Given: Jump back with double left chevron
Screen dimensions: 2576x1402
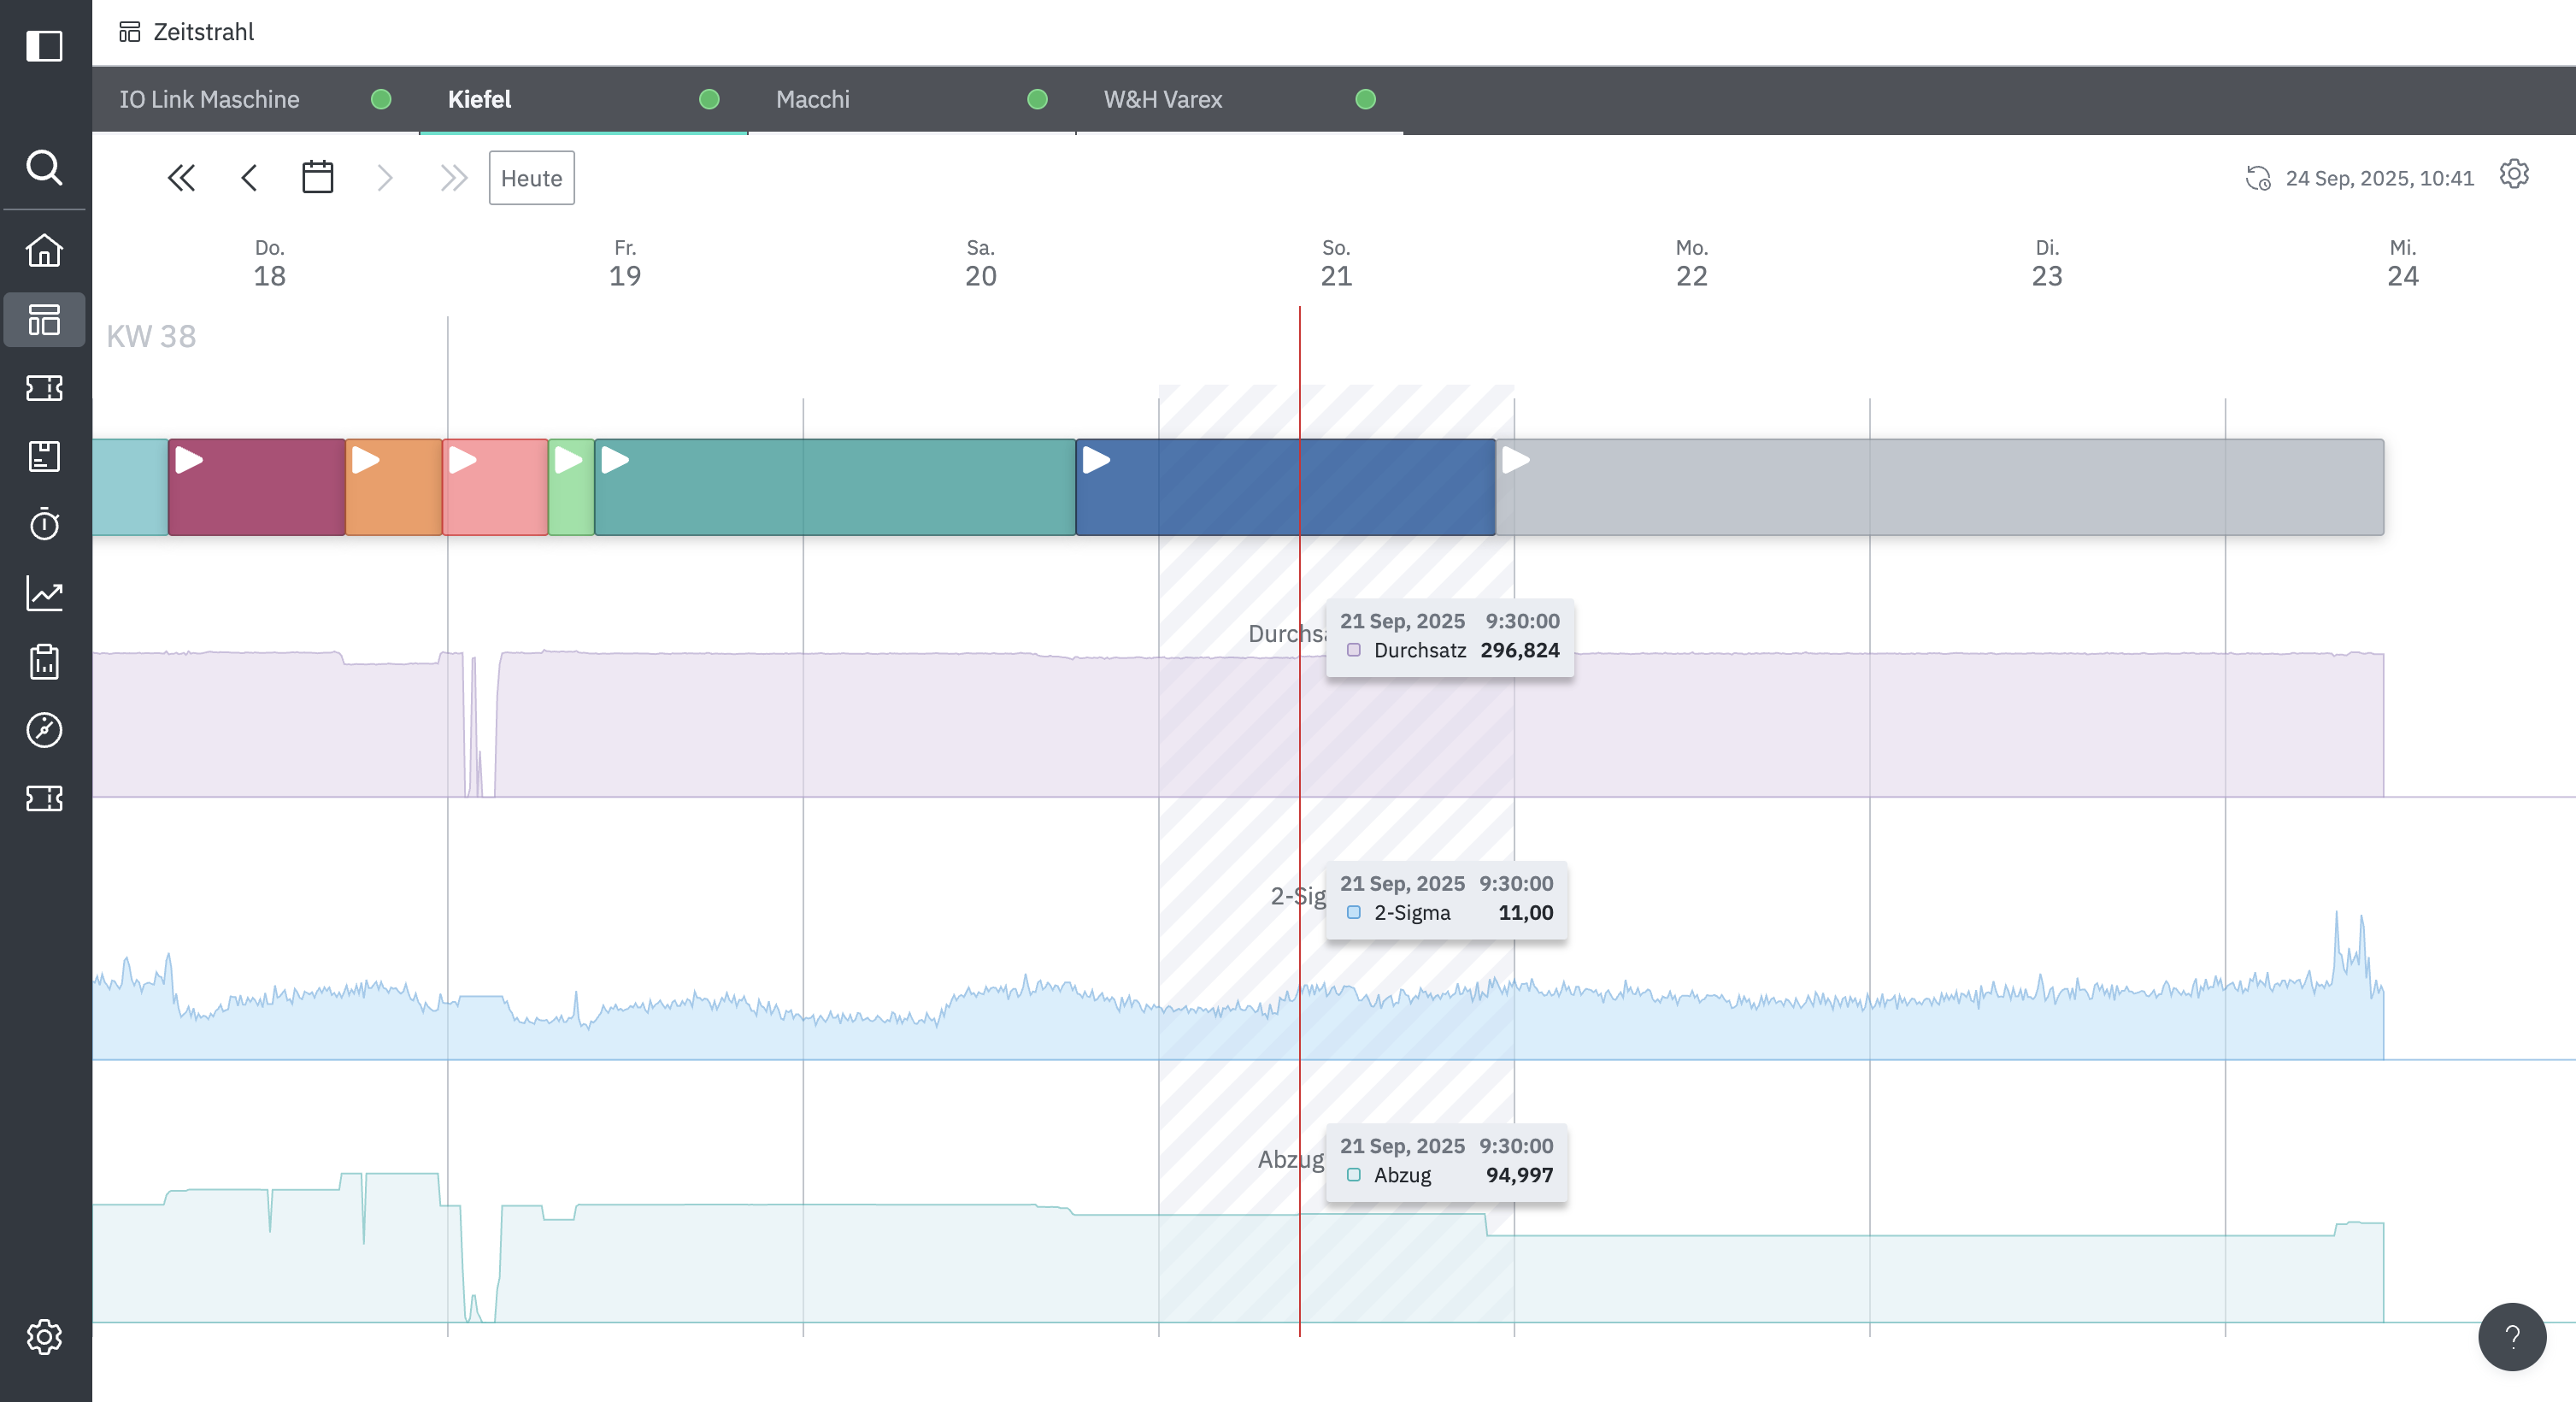Looking at the screenshot, I should (x=181, y=178).
